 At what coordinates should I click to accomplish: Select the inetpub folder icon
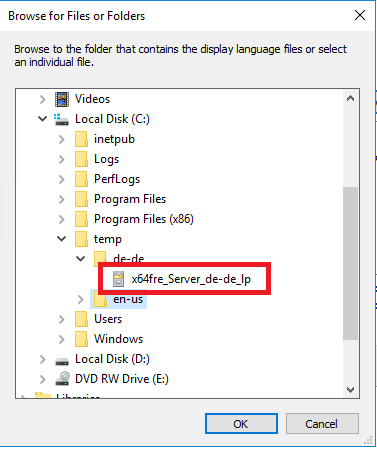pos(81,139)
